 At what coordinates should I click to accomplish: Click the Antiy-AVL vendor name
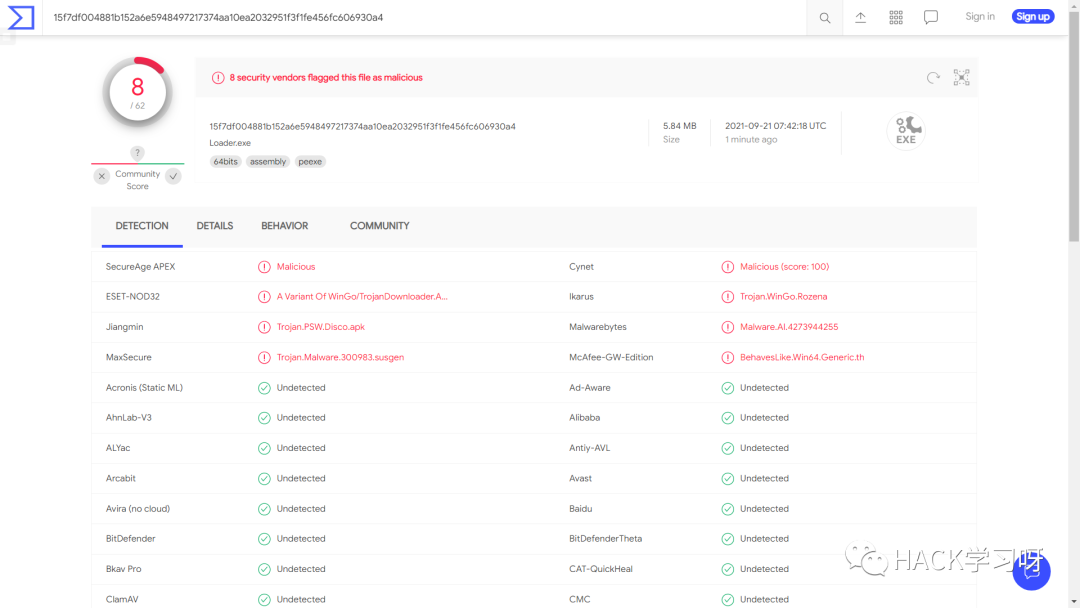pos(590,448)
